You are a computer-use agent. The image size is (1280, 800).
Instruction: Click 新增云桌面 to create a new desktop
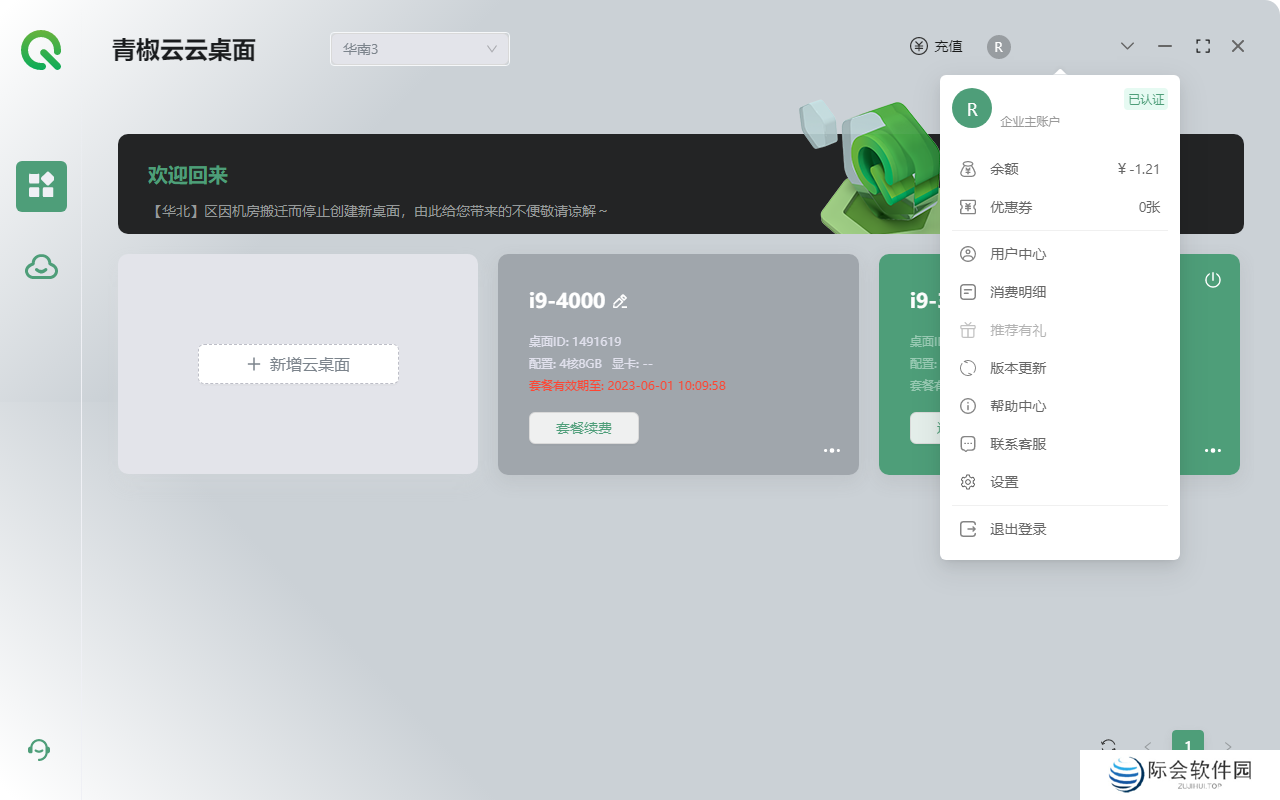[298, 364]
